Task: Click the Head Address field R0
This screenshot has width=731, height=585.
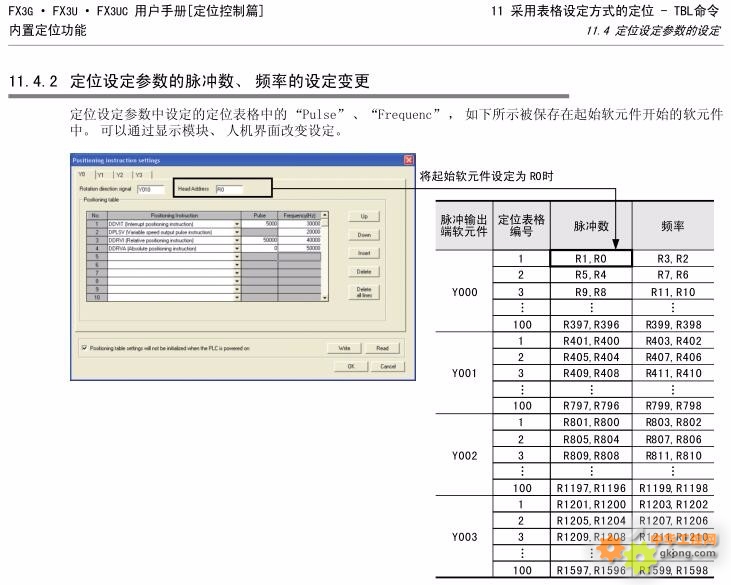Action: click(x=229, y=189)
